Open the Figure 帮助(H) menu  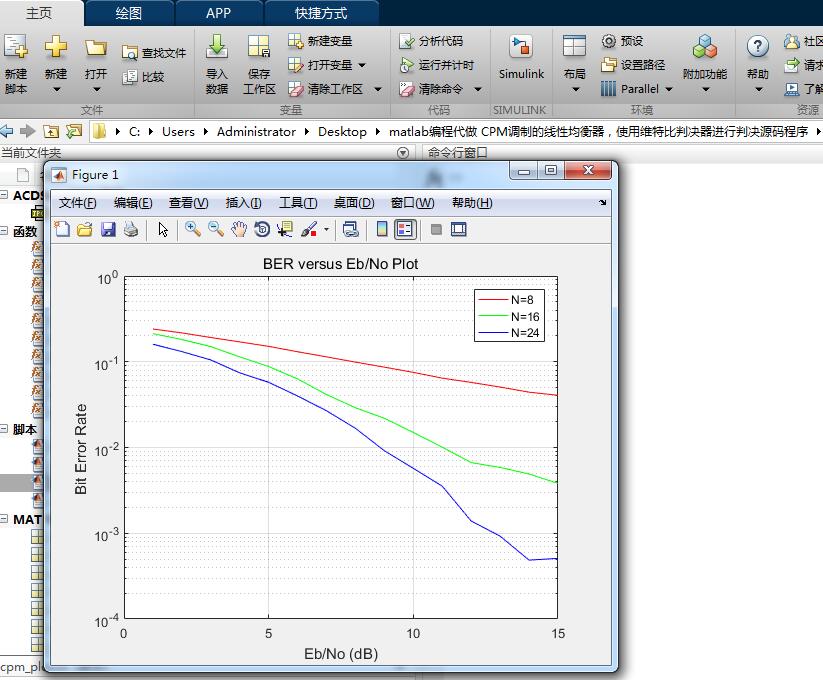[x=472, y=203]
